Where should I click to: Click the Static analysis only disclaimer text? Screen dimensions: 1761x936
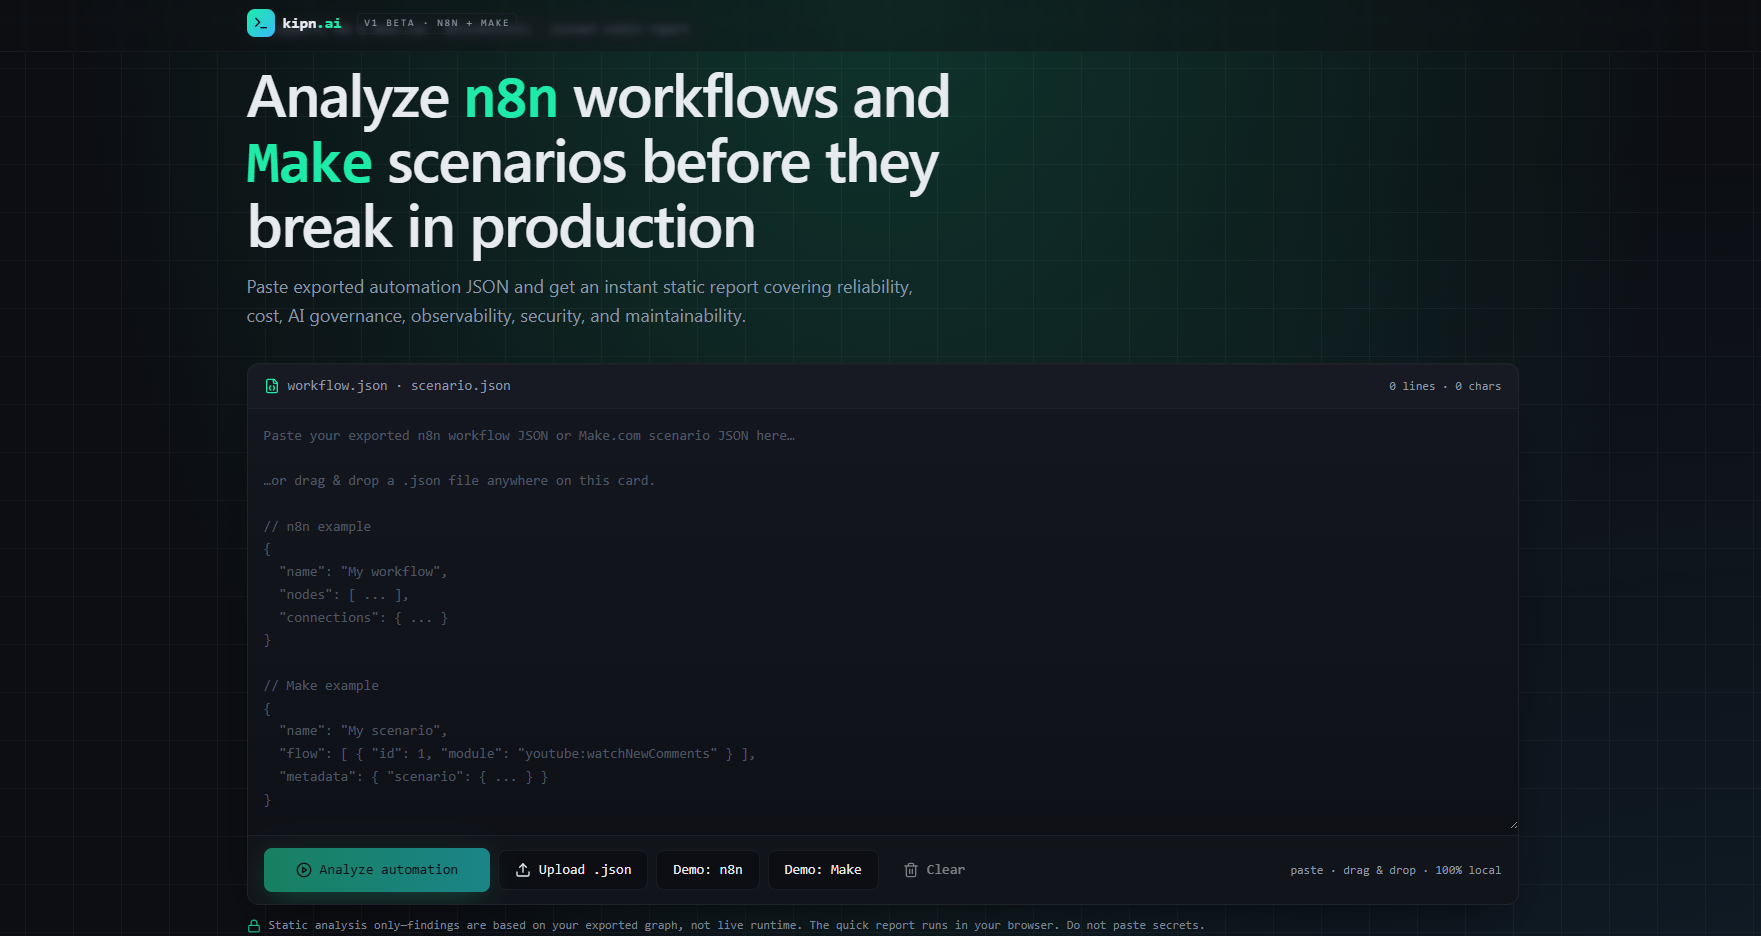coord(736,926)
